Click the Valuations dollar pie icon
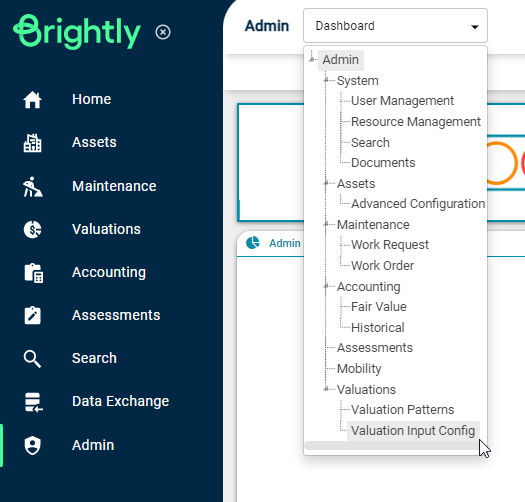Viewport: 525px width, 502px height. (x=32, y=229)
